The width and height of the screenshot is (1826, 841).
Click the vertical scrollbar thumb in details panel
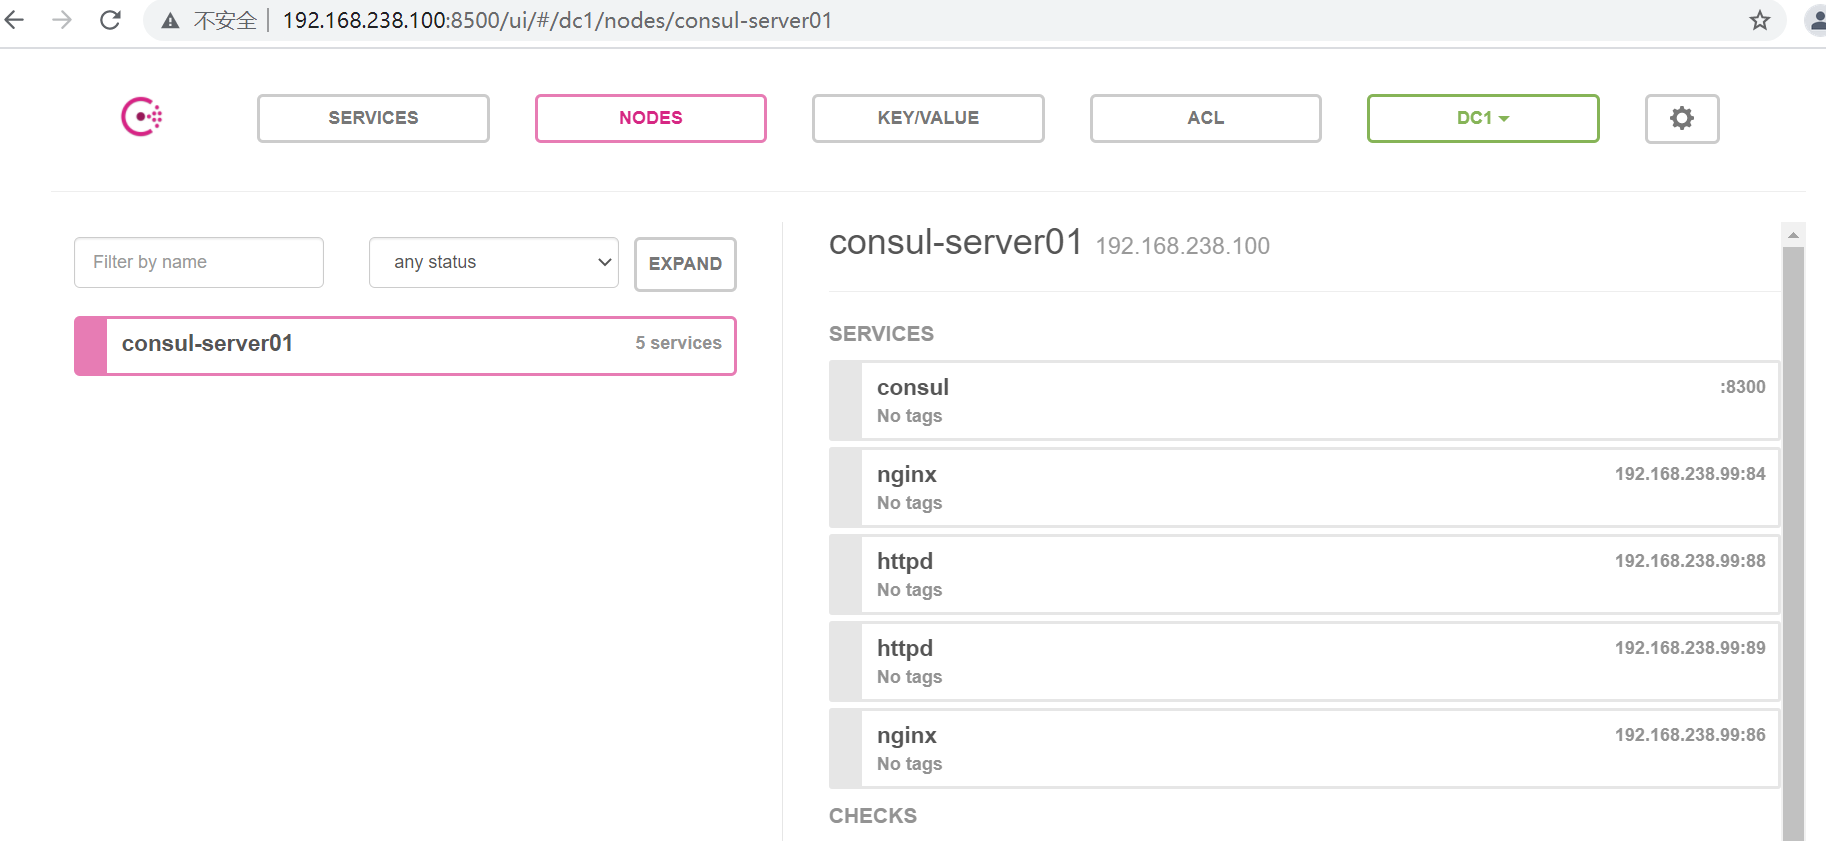pos(1794,544)
